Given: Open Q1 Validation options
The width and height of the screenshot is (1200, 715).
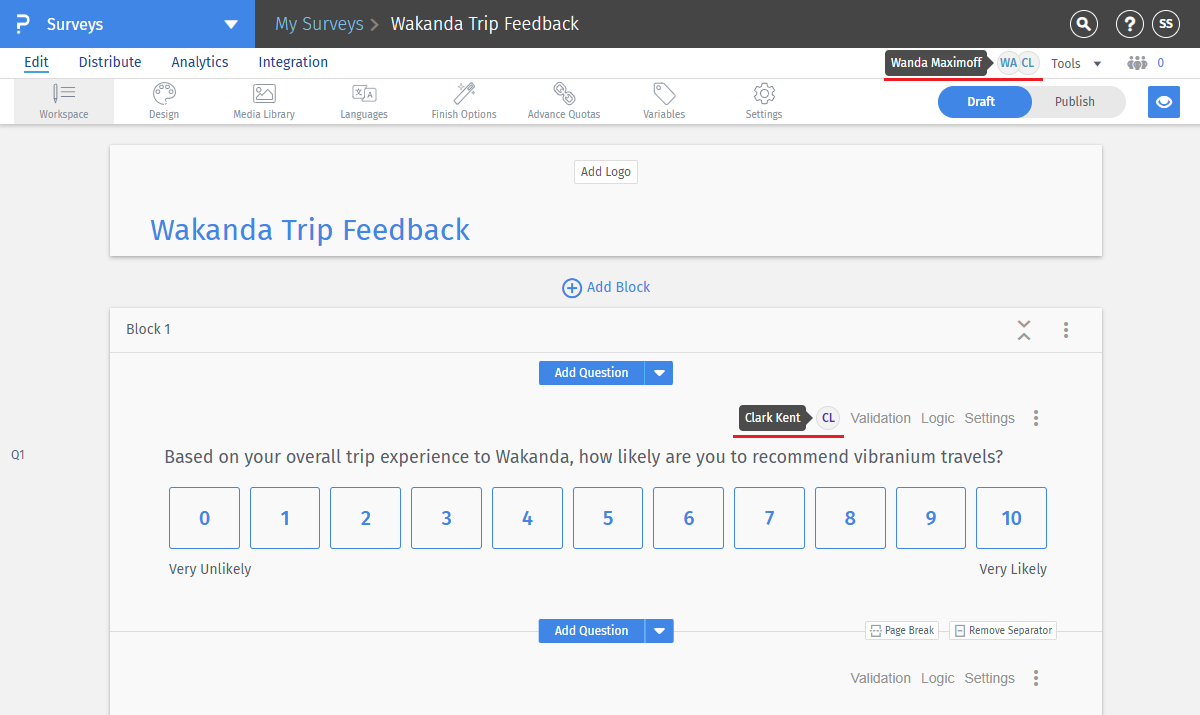Looking at the screenshot, I should (x=881, y=418).
